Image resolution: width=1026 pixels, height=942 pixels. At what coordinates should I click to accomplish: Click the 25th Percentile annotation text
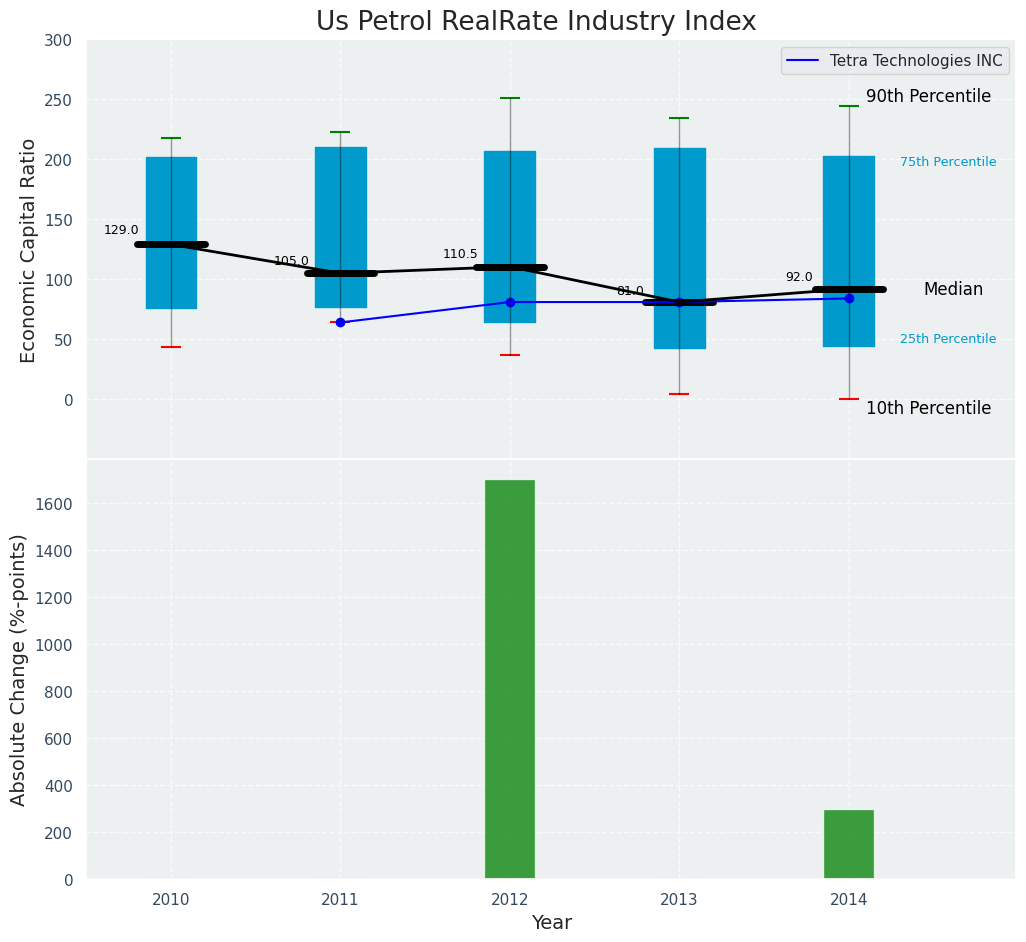[947, 339]
